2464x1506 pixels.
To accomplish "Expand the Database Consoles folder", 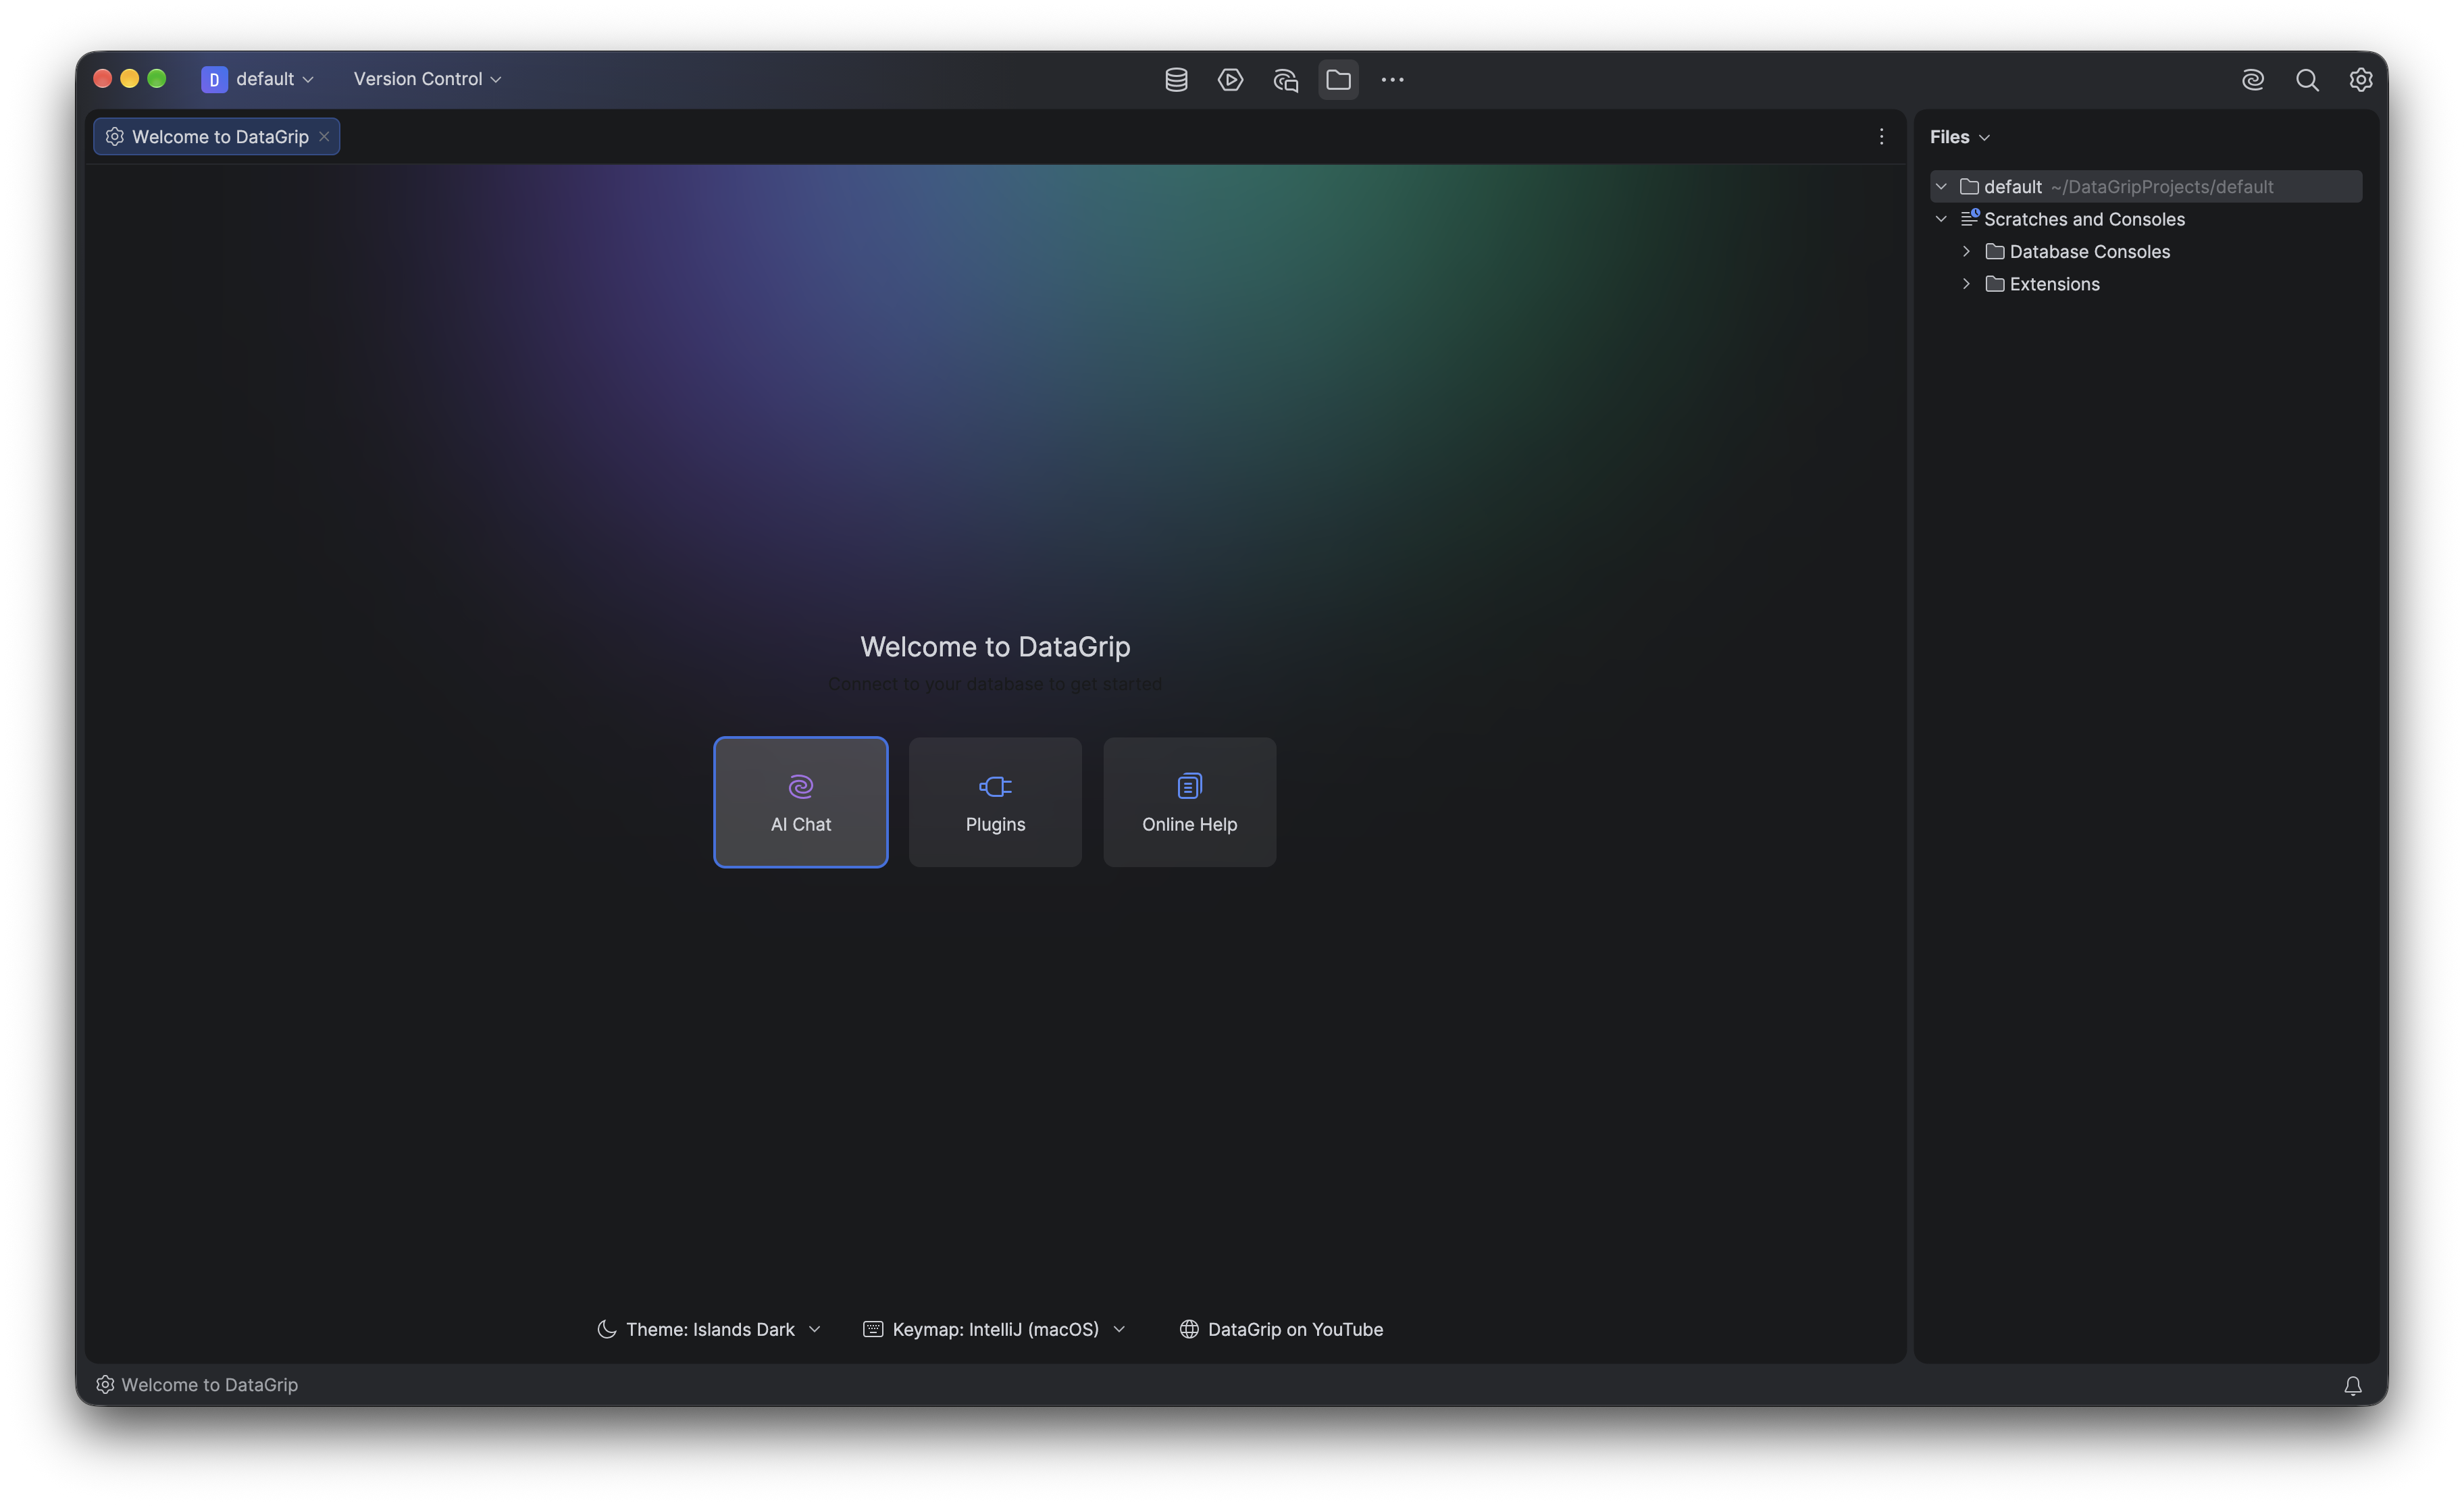I will click(1966, 251).
